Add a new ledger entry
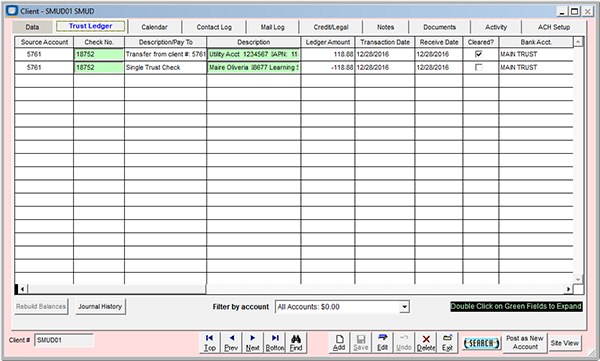Screen dimensions: 600x361 339,343
